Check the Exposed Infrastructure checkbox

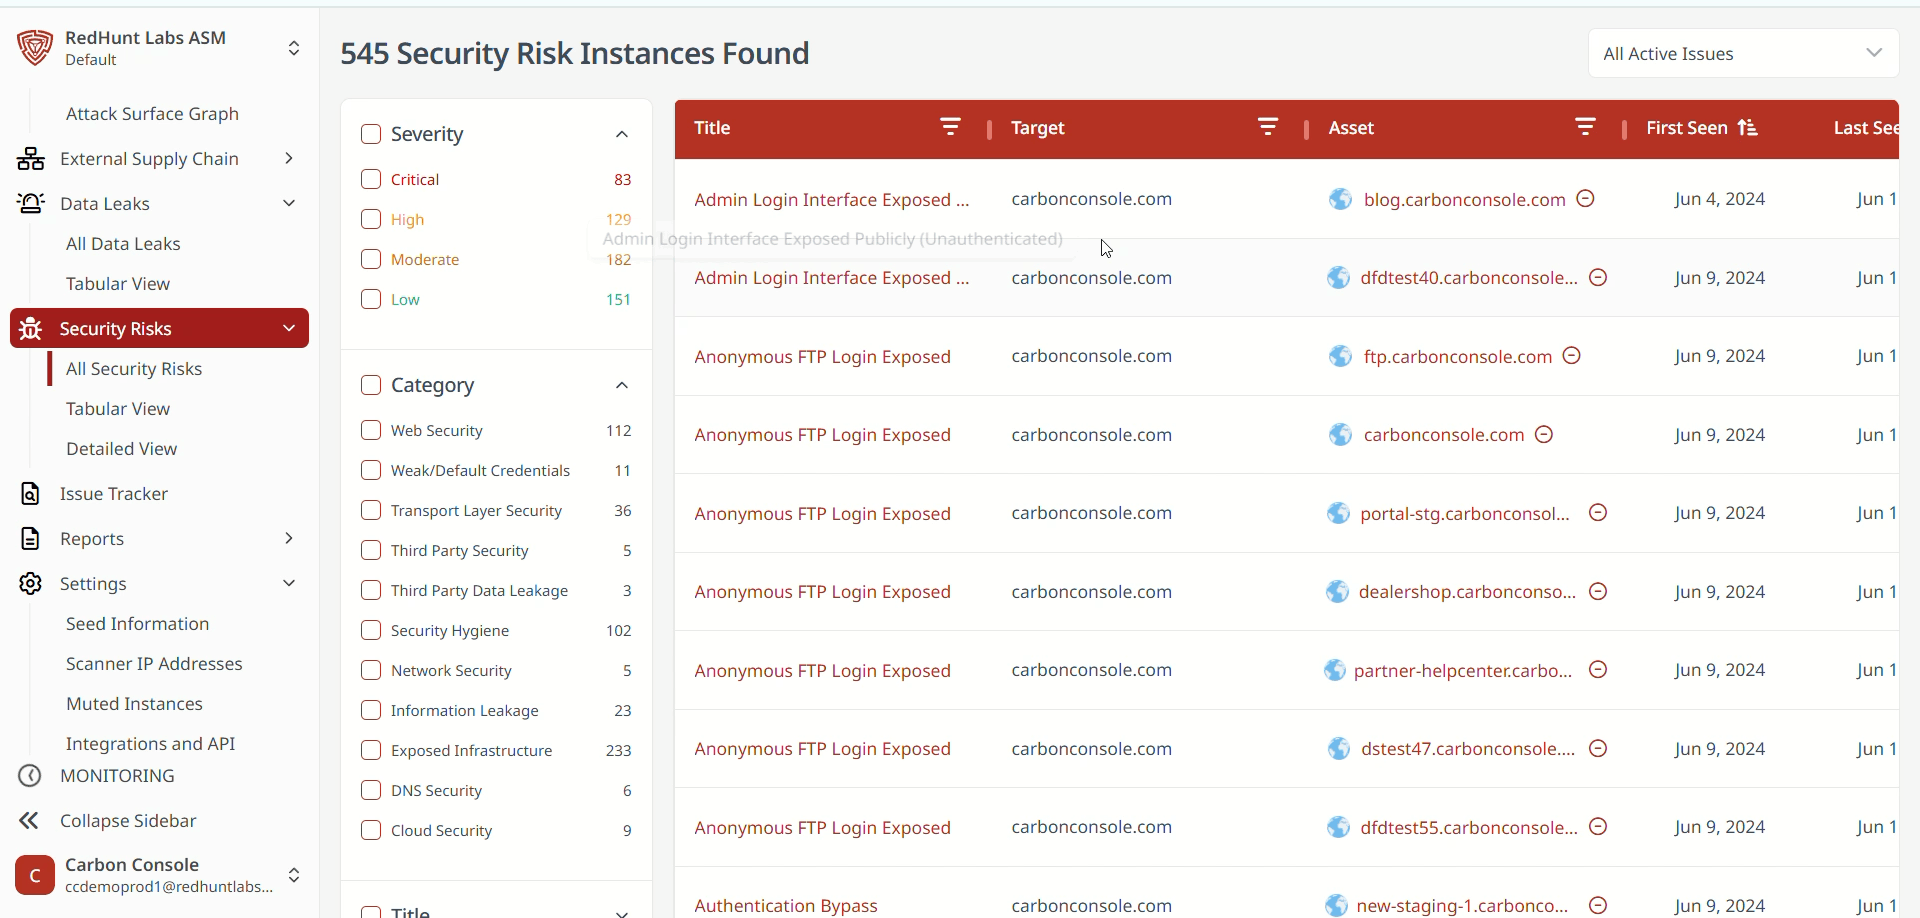tap(371, 750)
